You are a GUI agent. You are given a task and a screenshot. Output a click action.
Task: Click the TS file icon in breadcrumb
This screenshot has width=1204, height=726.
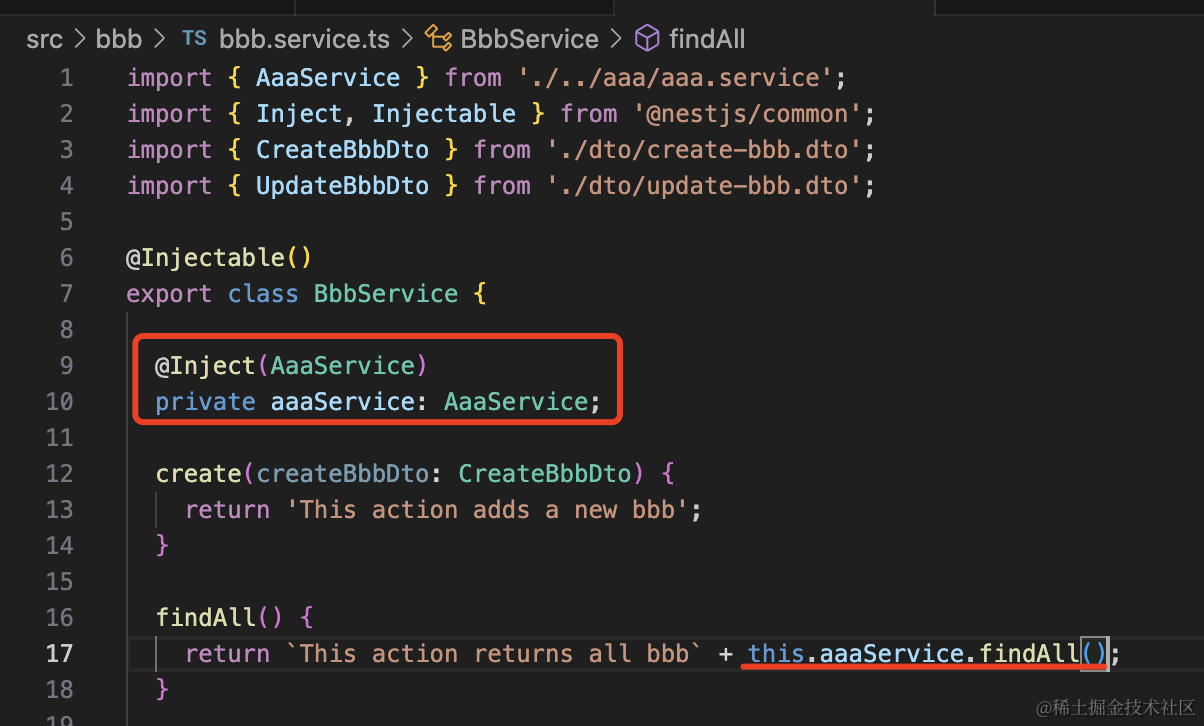[x=193, y=39]
